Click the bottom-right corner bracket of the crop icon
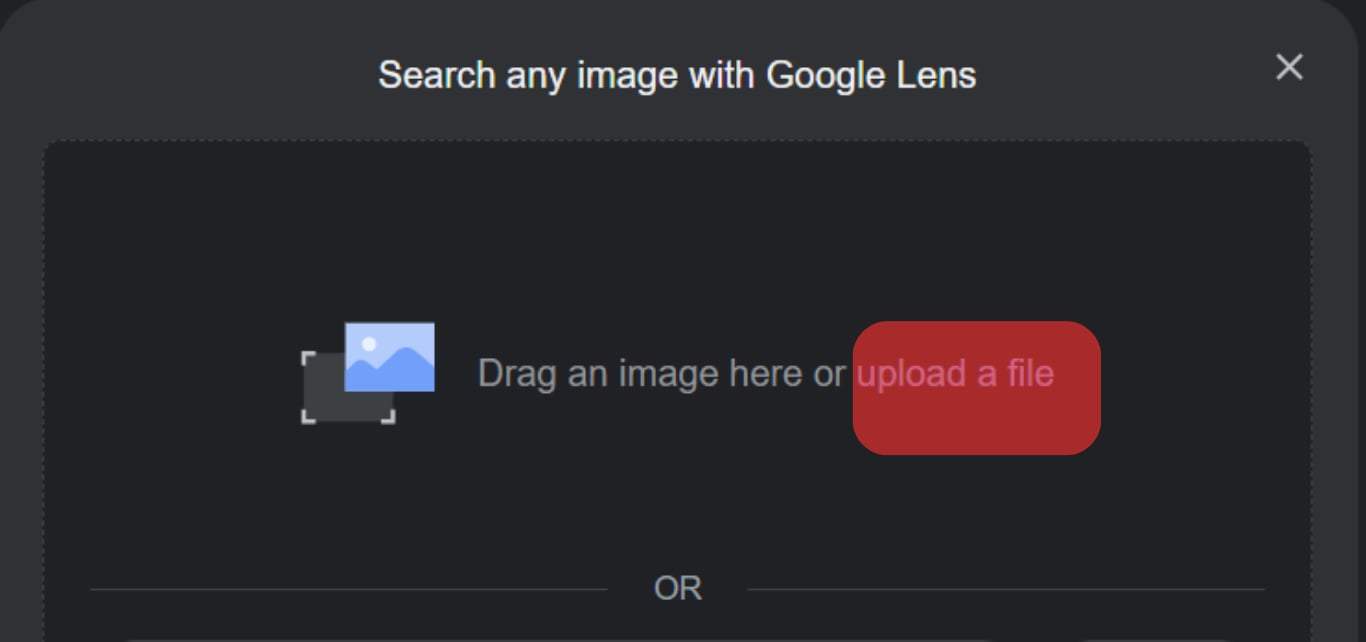 [x=389, y=417]
